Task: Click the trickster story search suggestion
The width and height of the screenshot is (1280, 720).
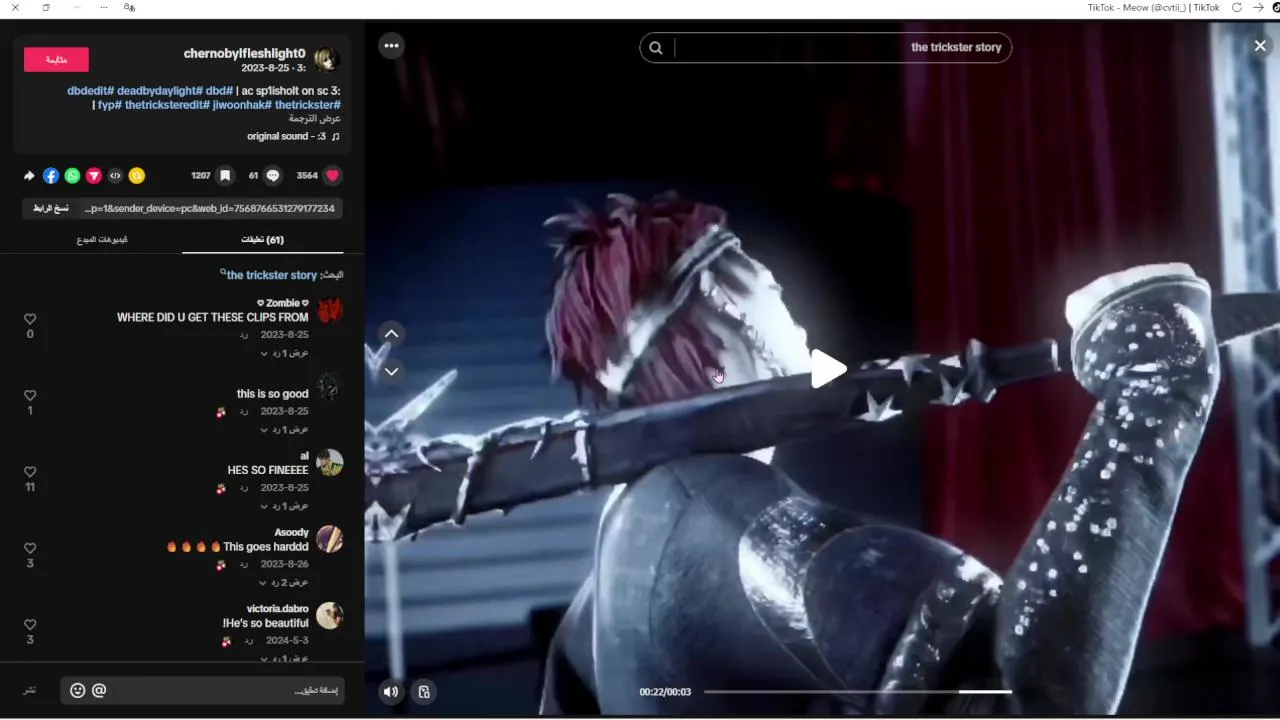Action: coord(271,275)
